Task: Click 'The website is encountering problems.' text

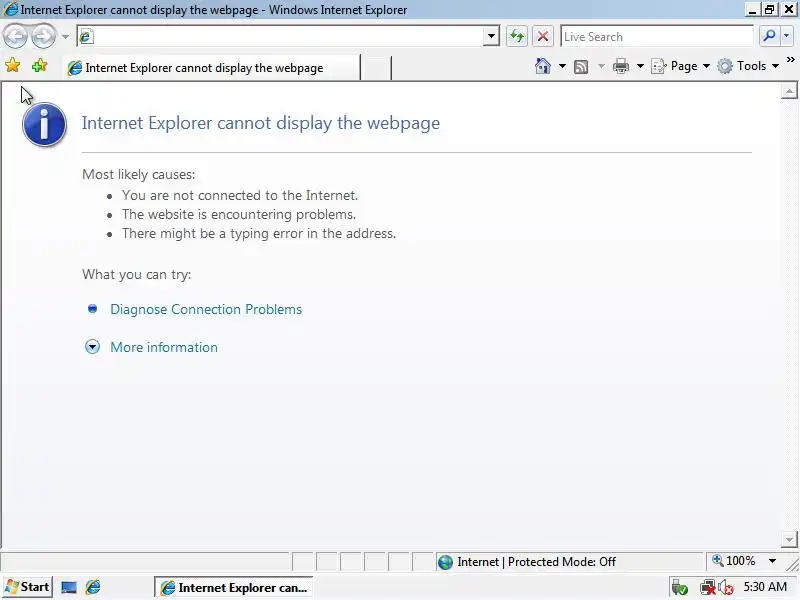Action: [239, 214]
